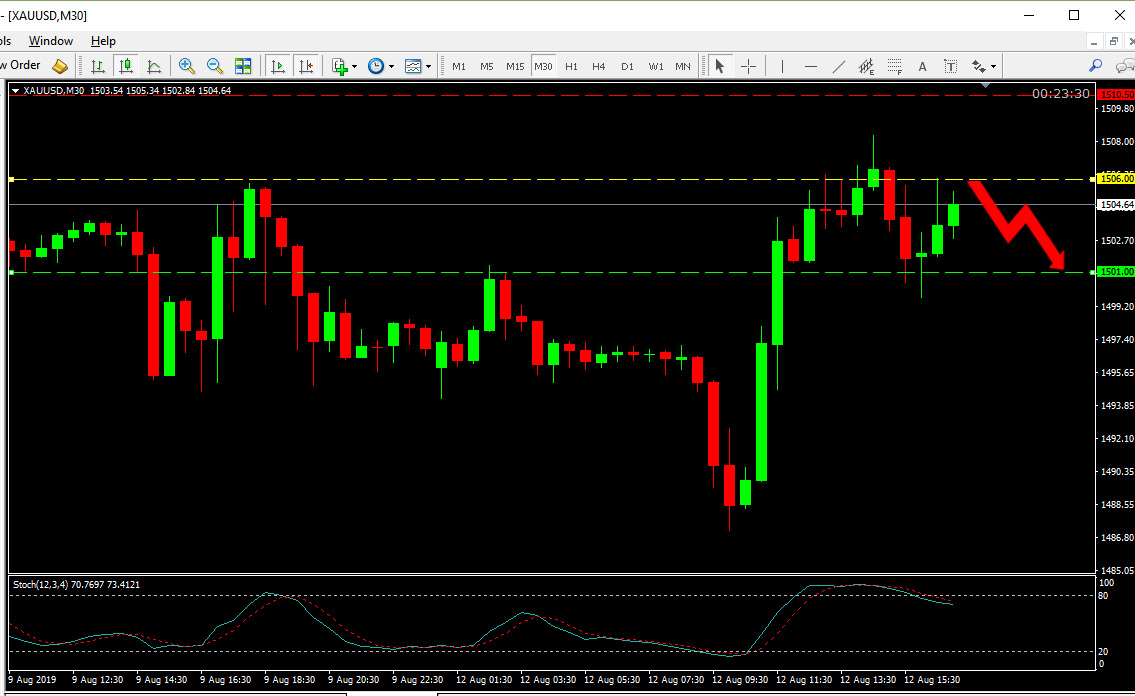This screenshot has width=1135, height=696.
Task: Select the M5 timeframe
Action: [x=486, y=66]
